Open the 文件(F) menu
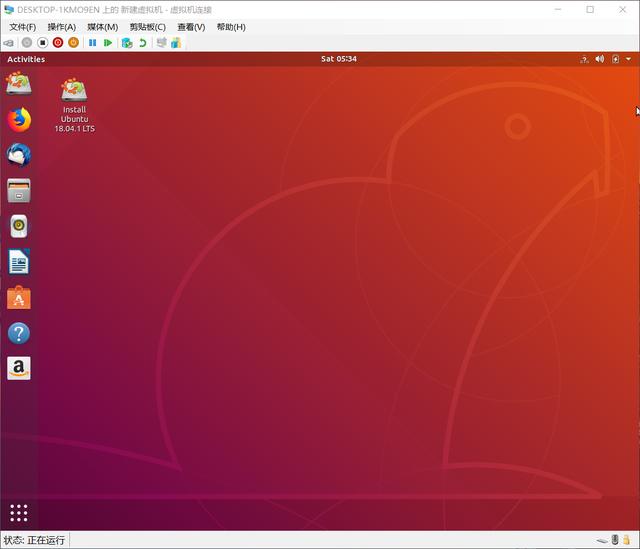The height and width of the screenshot is (549, 640). click(x=23, y=27)
